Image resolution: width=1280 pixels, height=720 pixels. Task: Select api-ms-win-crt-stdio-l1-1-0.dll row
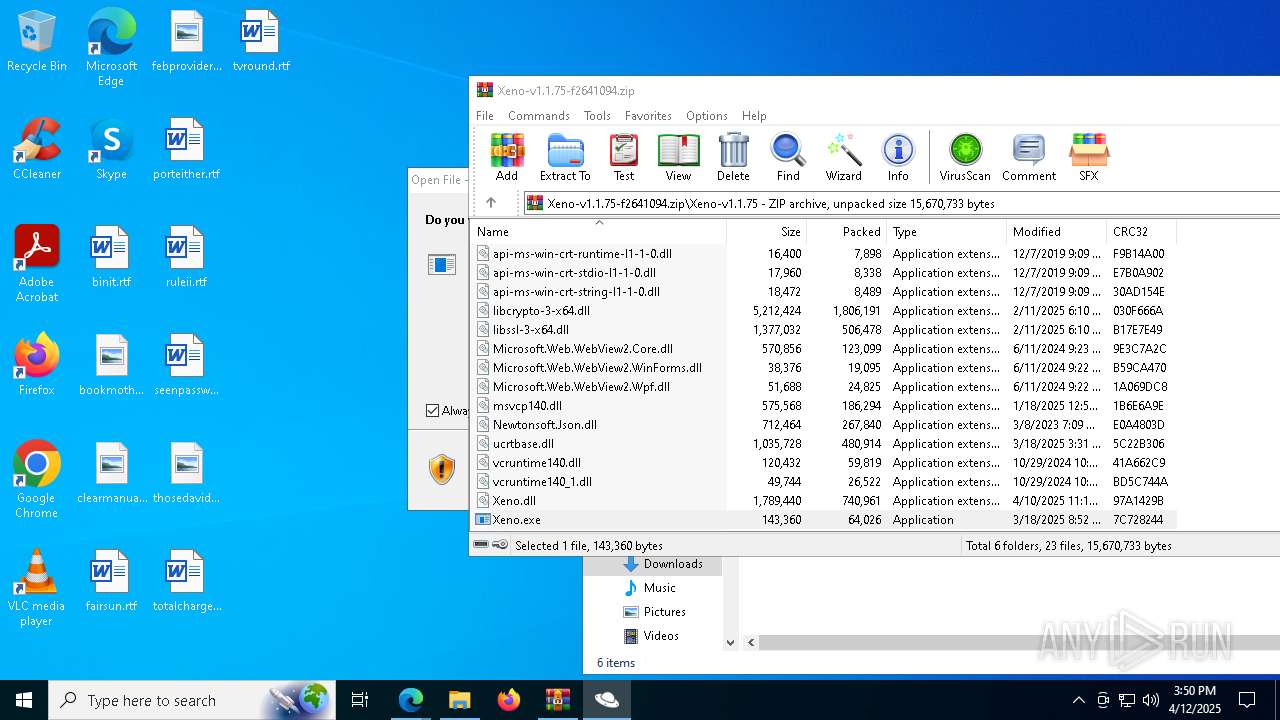point(824,273)
